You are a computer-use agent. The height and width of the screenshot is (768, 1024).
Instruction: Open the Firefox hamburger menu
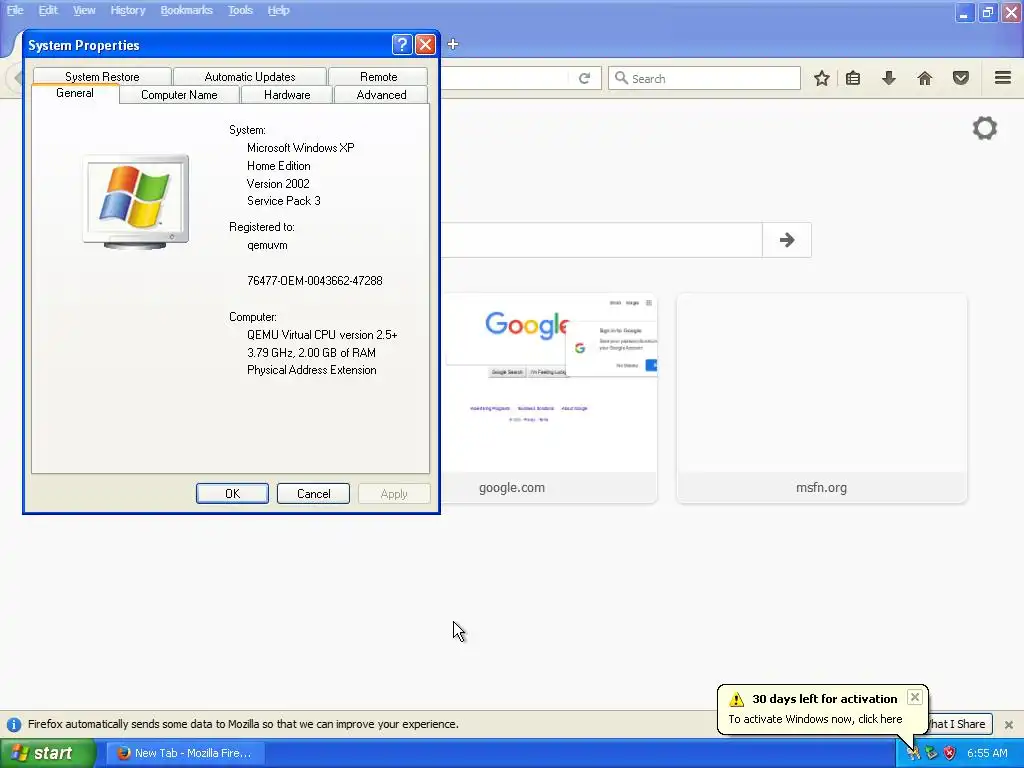[1003, 78]
